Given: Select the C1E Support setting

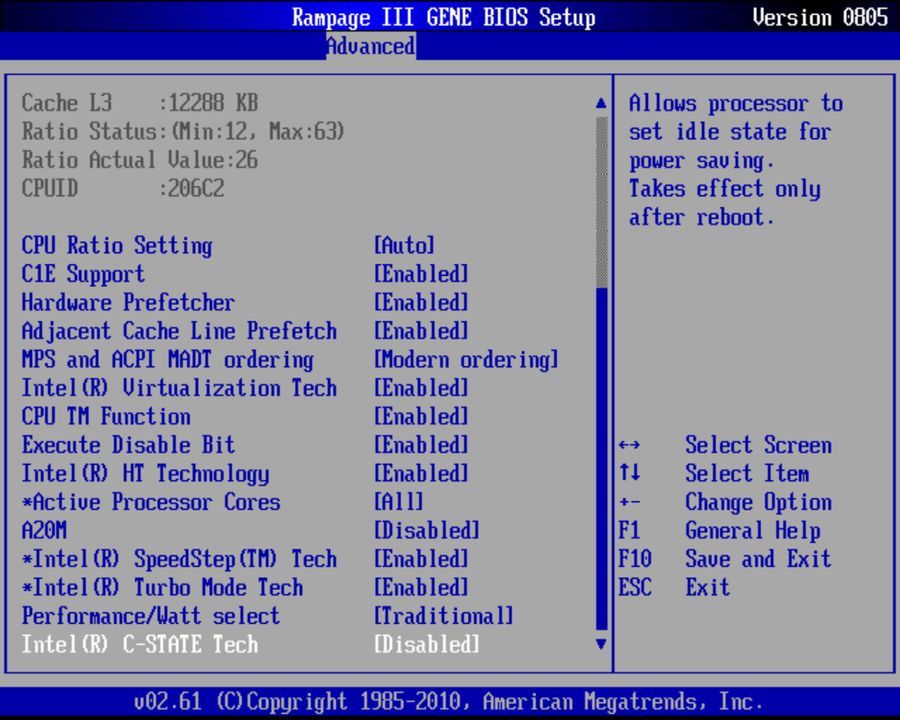Looking at the screenshot, I should click(x=83, y=274).
